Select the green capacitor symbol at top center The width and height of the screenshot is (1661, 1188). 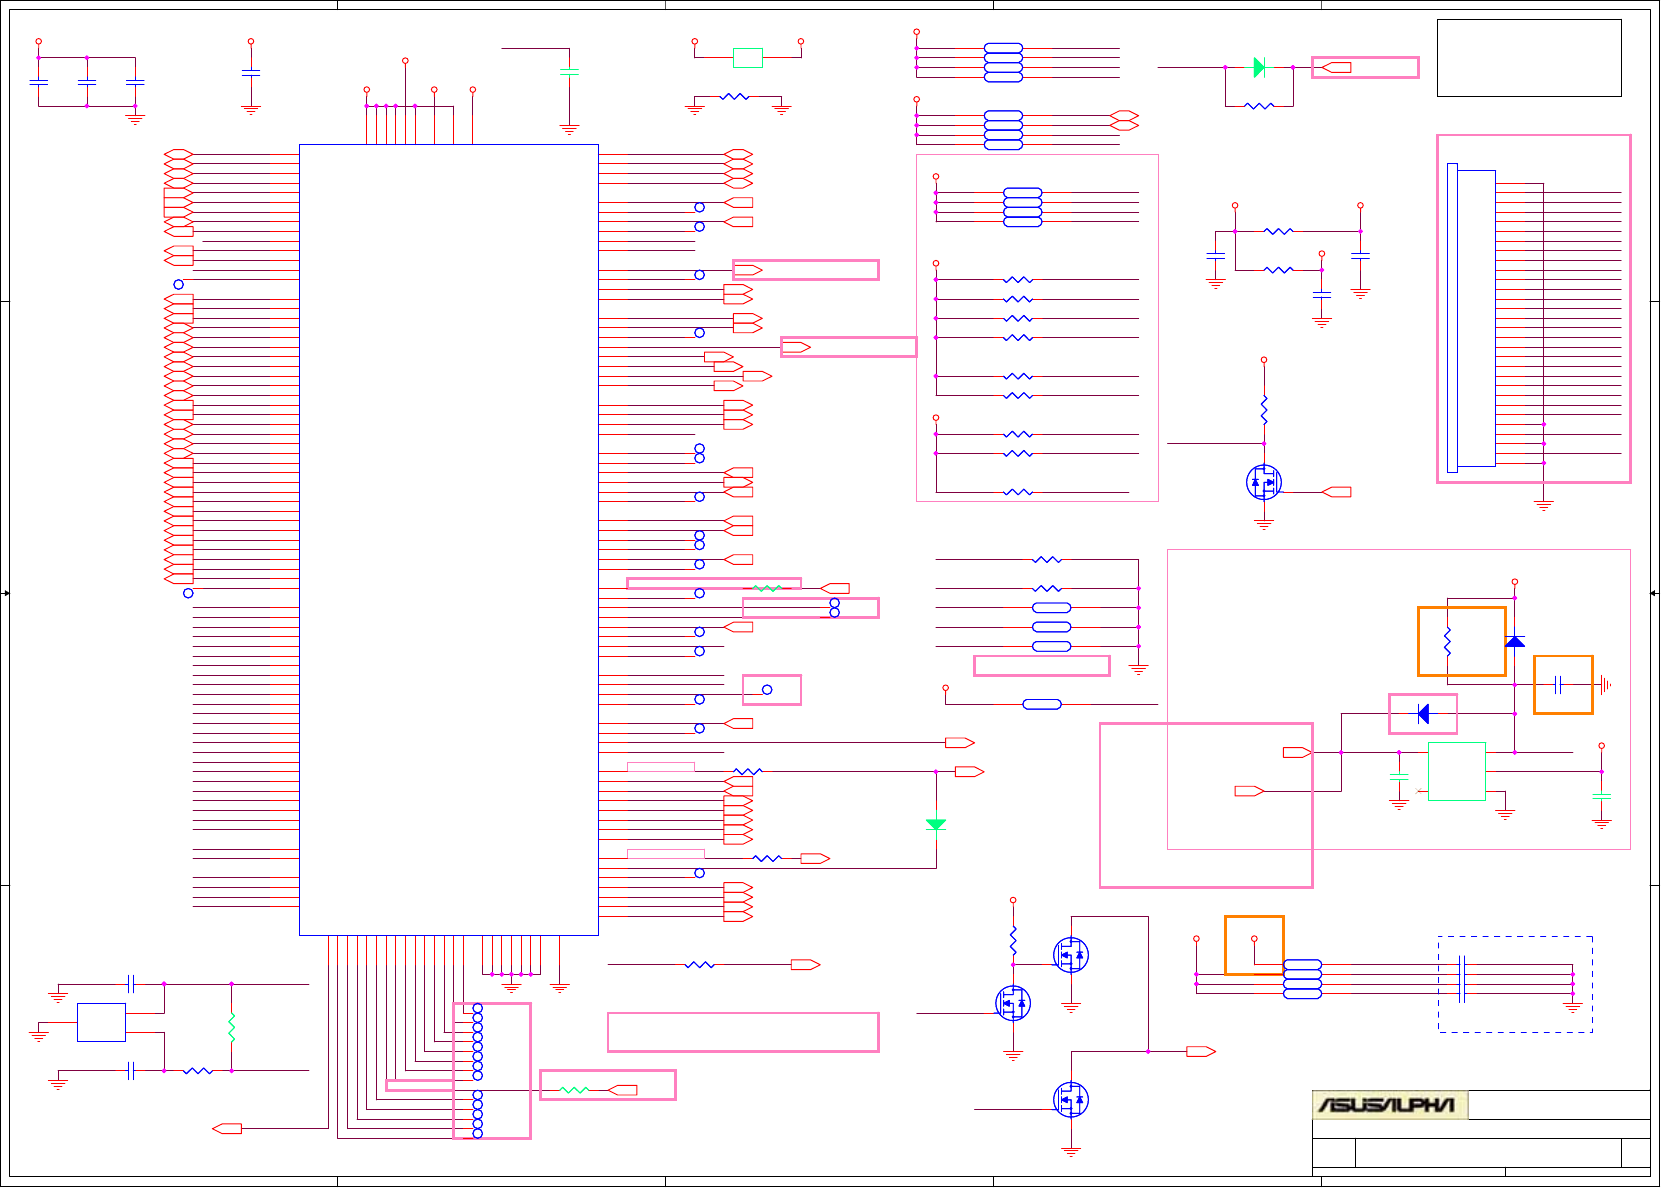pyautogui.click(x=569, y=72)
